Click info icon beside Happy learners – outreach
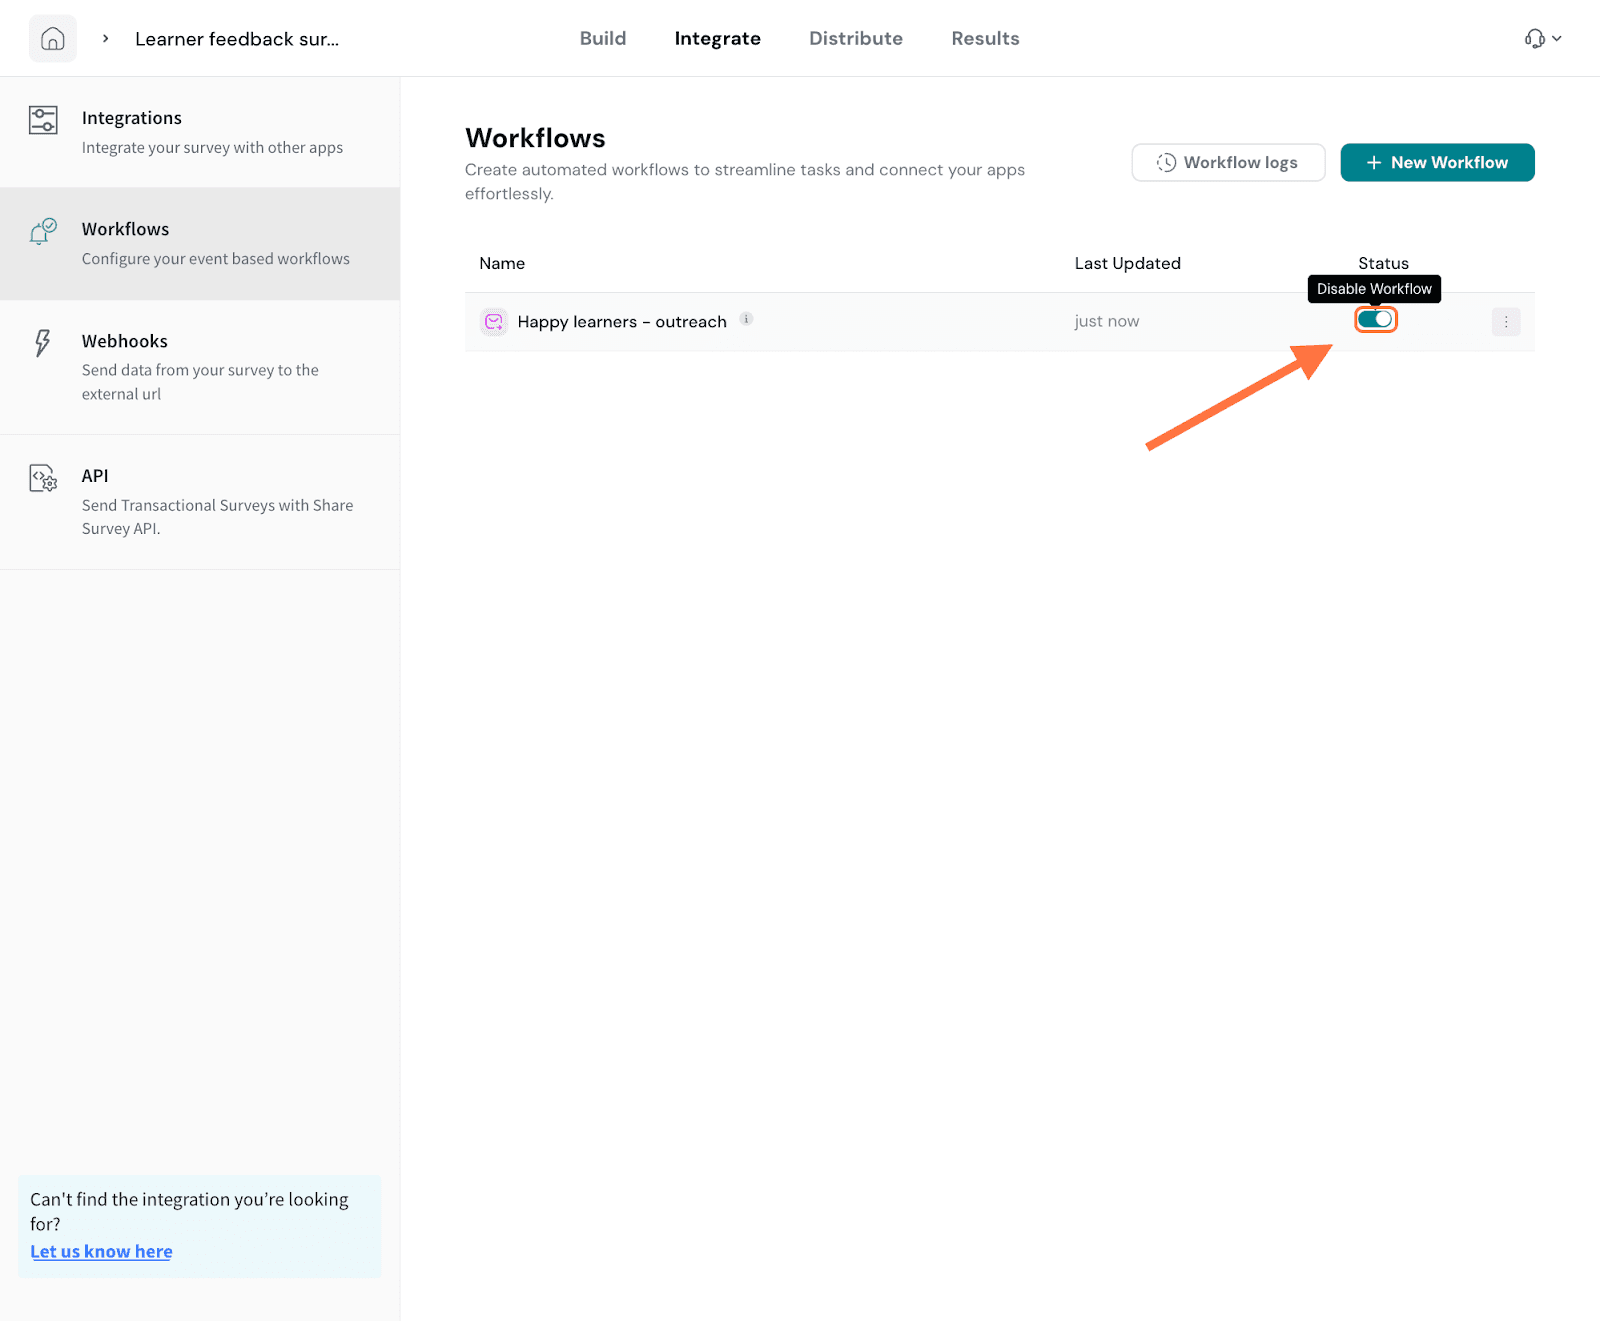This screenshot has height=1321, width=1600. 746,319
